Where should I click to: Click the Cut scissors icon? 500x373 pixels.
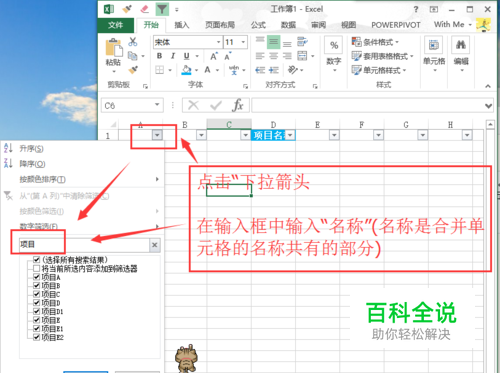tap(133, 42)
